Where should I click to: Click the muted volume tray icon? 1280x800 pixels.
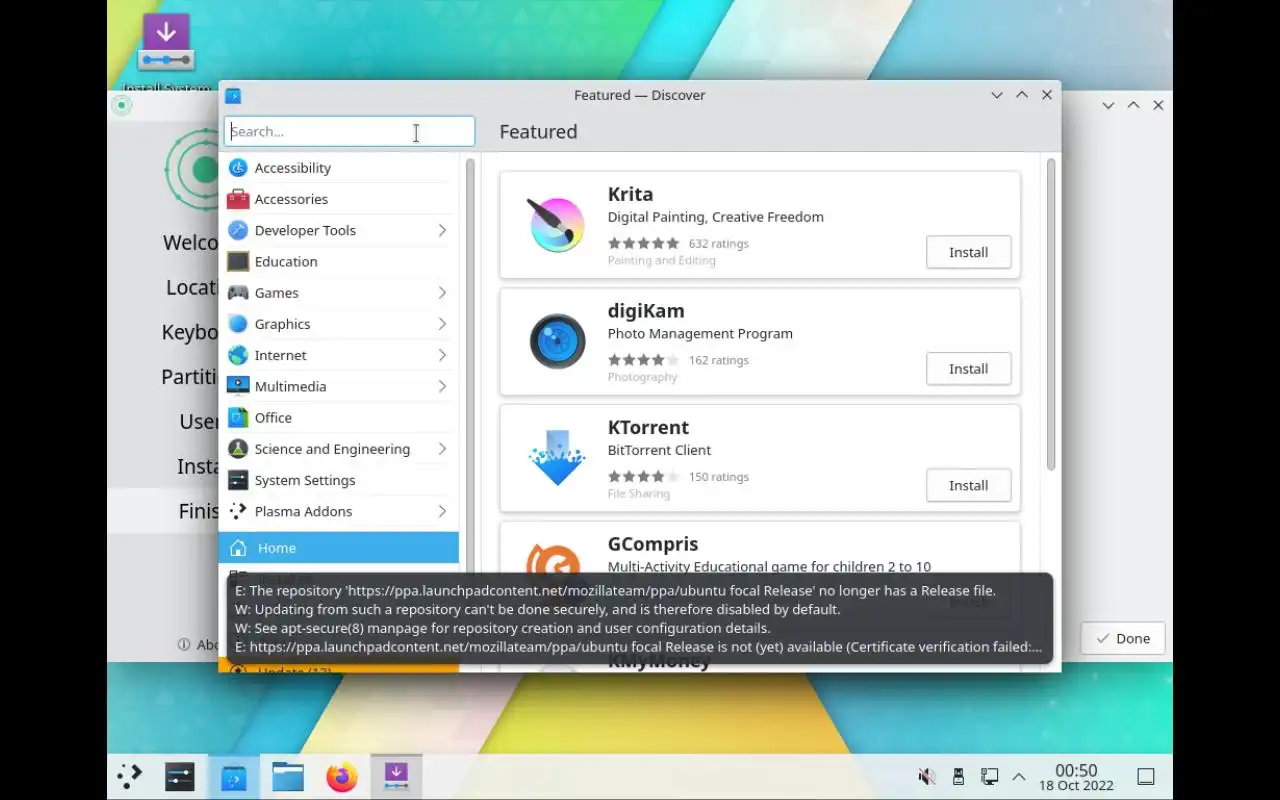click(x=927, y=776)
